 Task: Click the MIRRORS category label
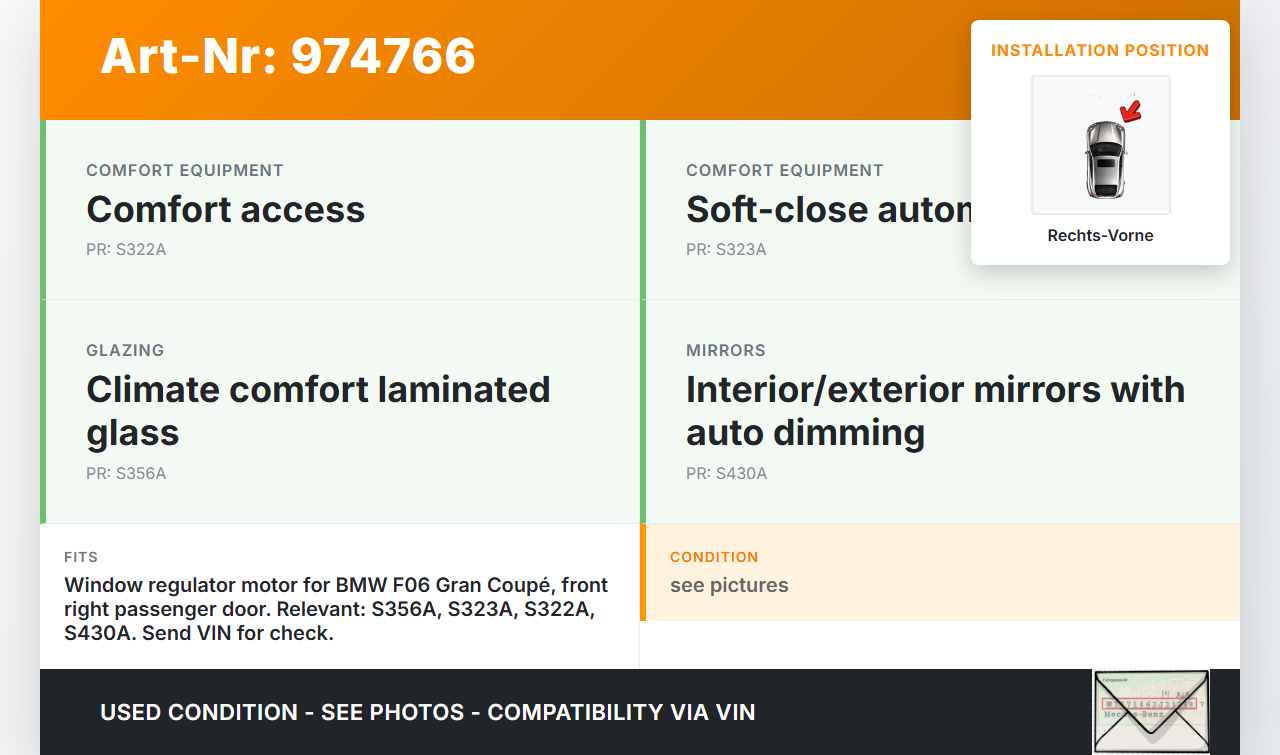[x=725, y=351]
